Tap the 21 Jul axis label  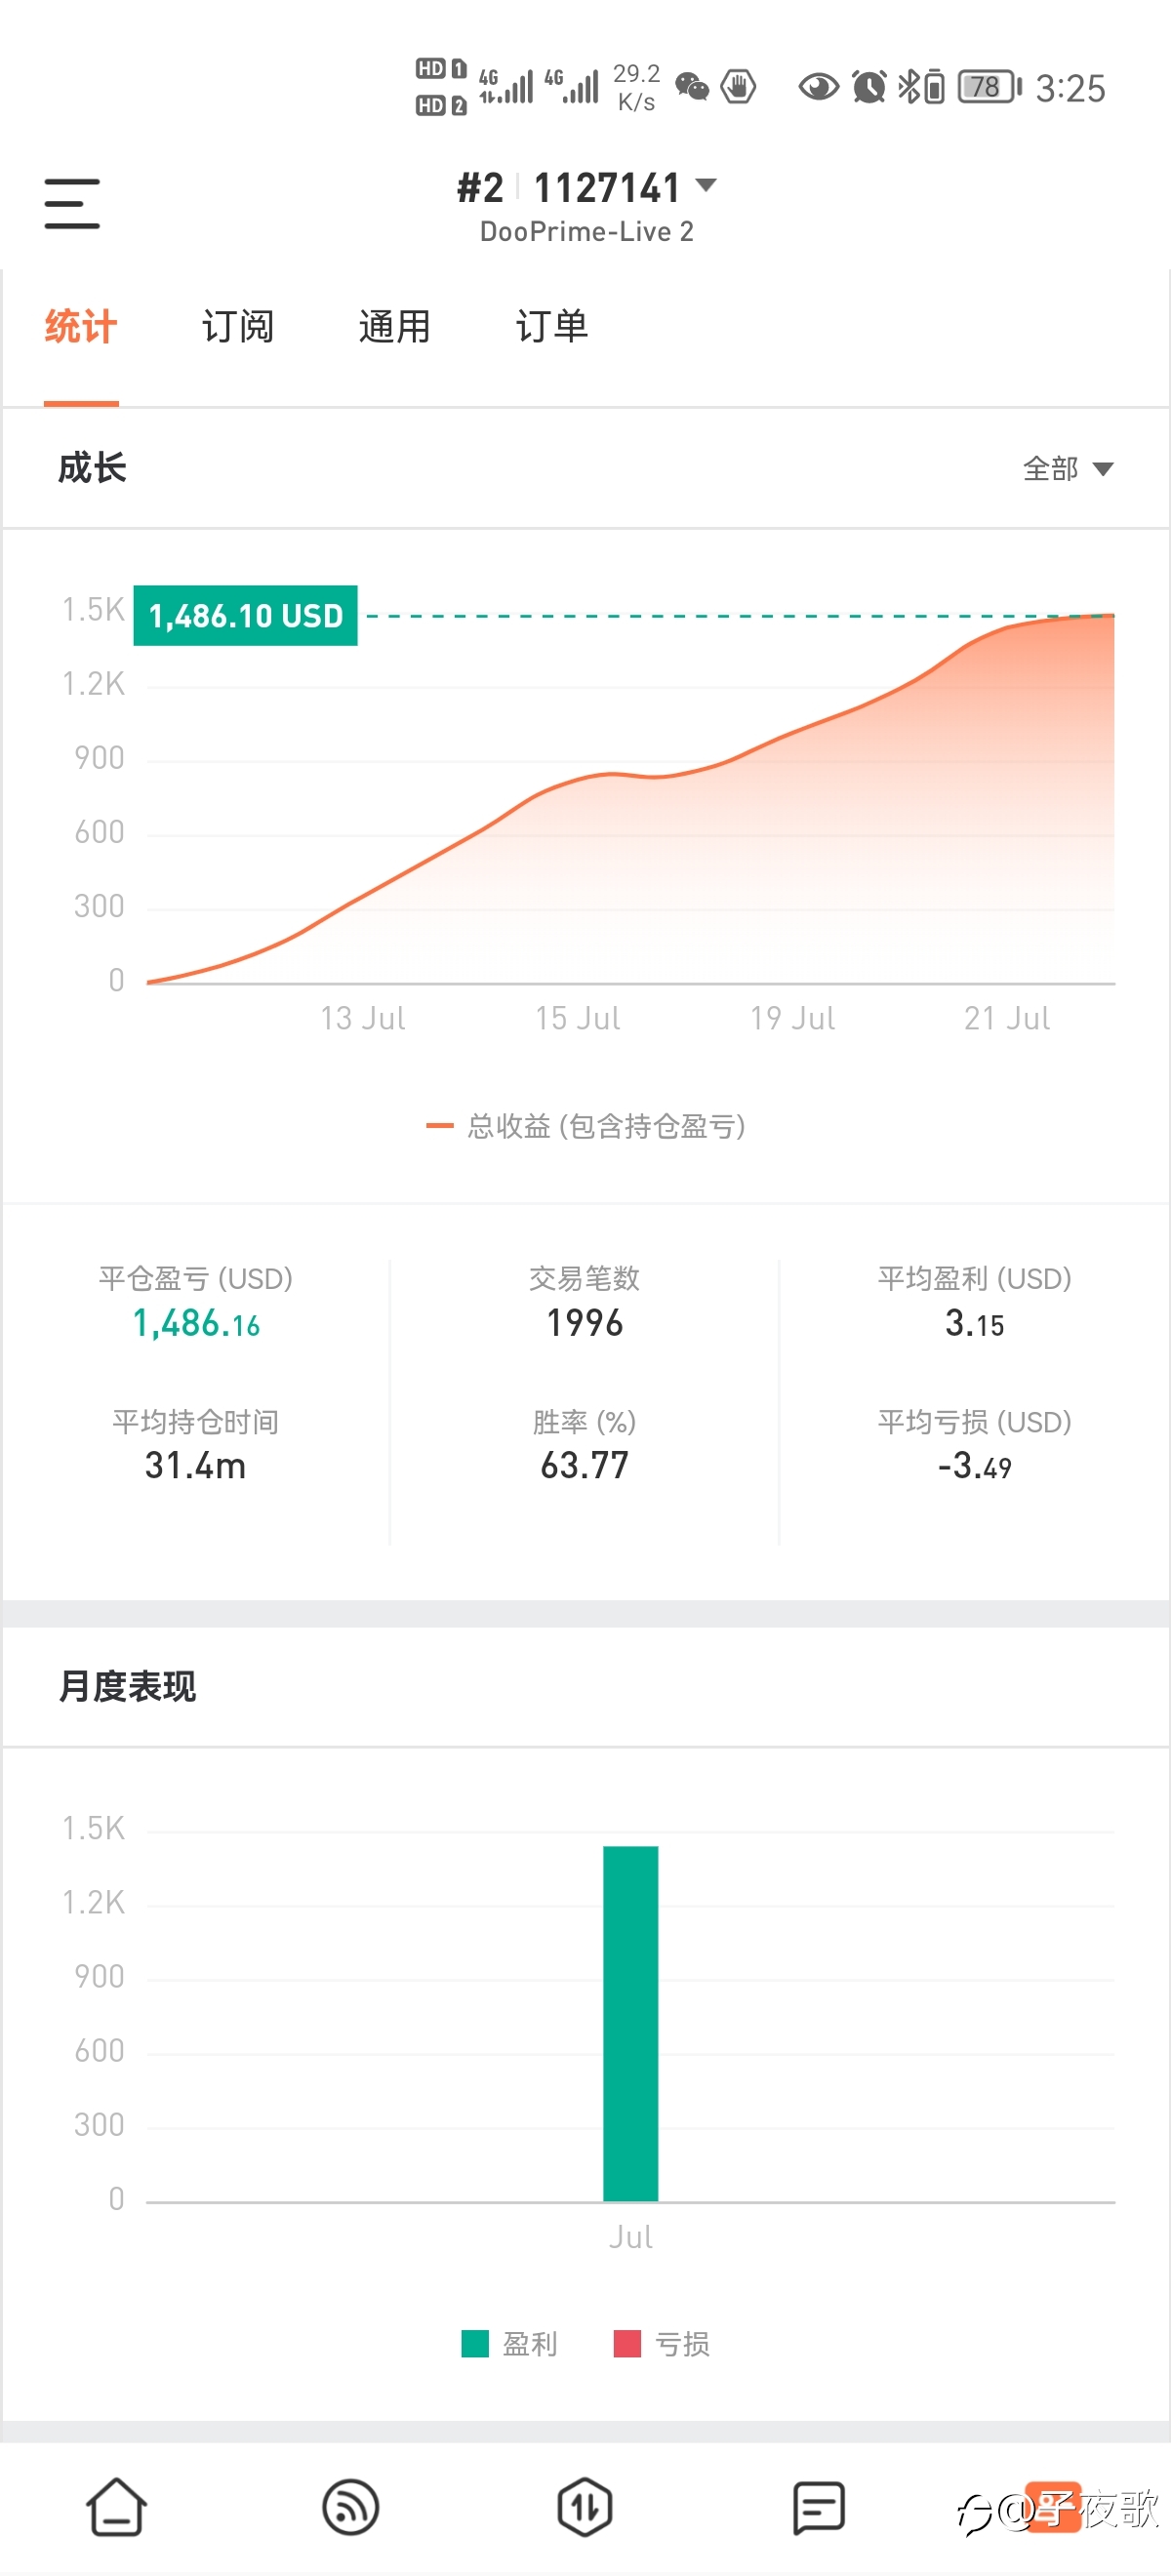click(x=1007, y=1019)
